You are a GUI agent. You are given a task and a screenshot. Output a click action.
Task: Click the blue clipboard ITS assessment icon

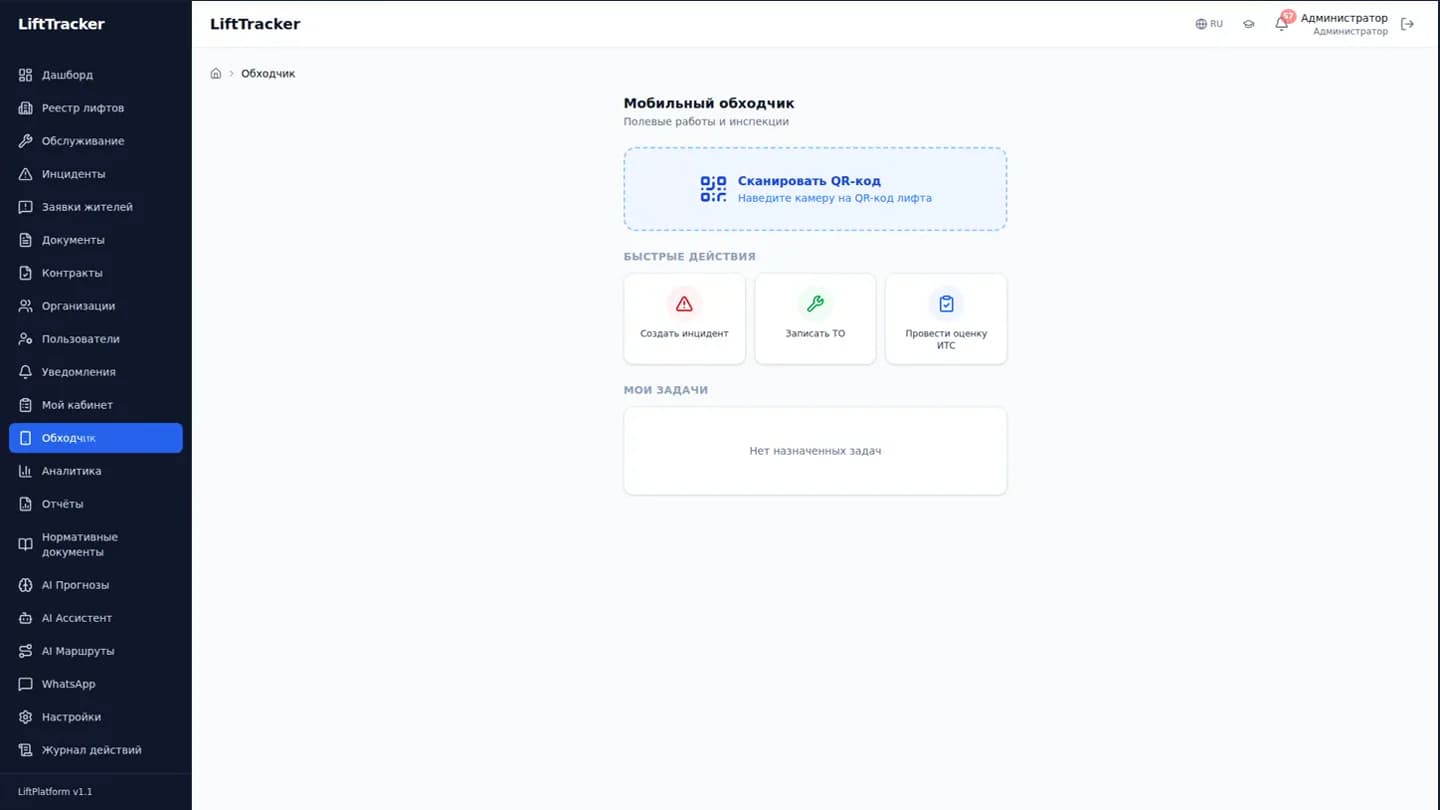(946, 304)
